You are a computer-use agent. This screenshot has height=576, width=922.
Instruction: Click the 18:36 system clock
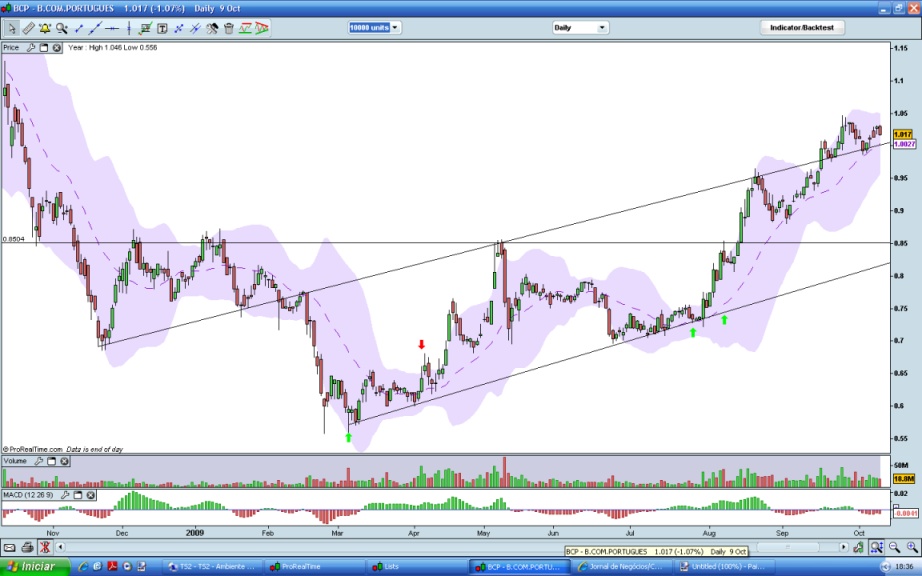click(x=906, y=567)
